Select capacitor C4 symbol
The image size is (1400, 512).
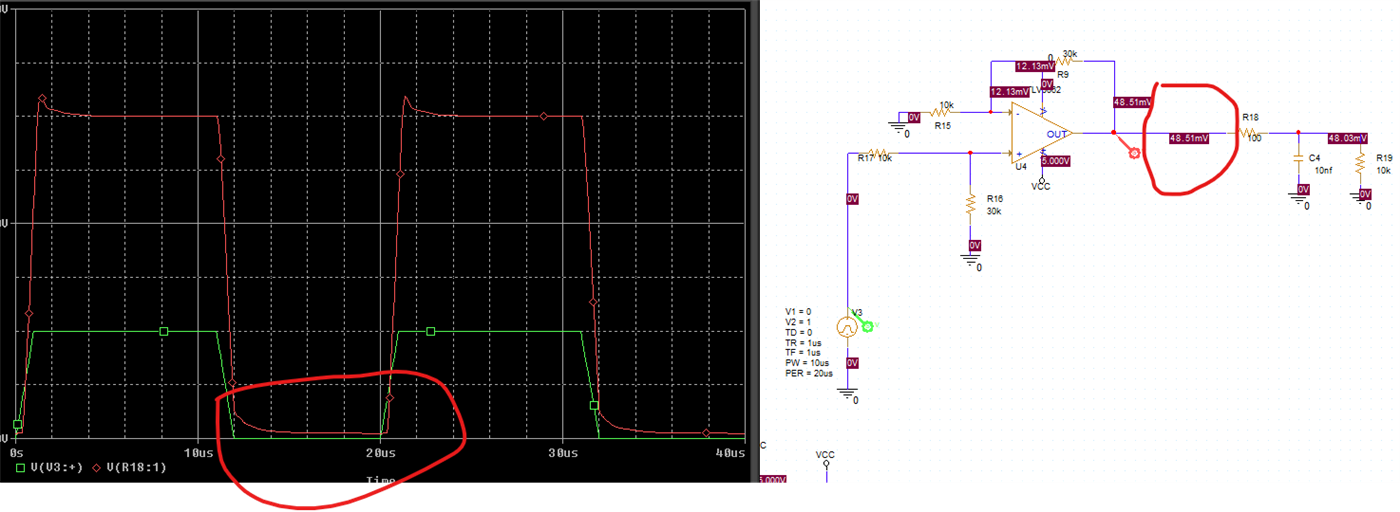pyautogui.click(x=1297, y=158)
